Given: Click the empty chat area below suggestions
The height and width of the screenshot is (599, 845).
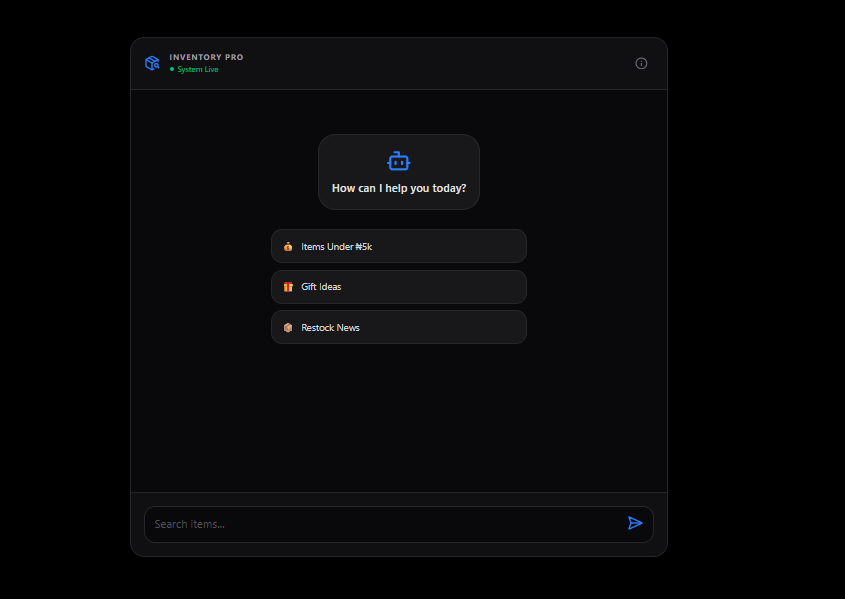Looking at the screenshot, I should (x=399, y=420).
